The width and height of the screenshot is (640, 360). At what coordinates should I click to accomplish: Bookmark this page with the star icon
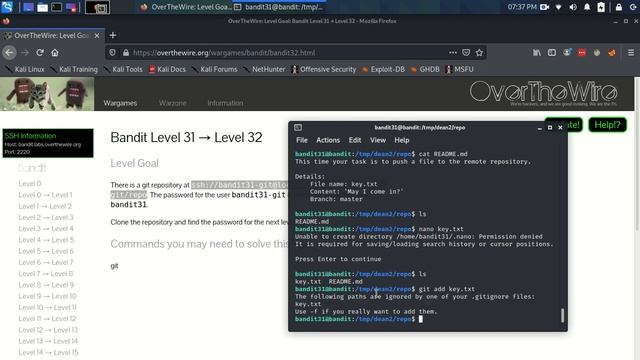click(x=479, y=53)
